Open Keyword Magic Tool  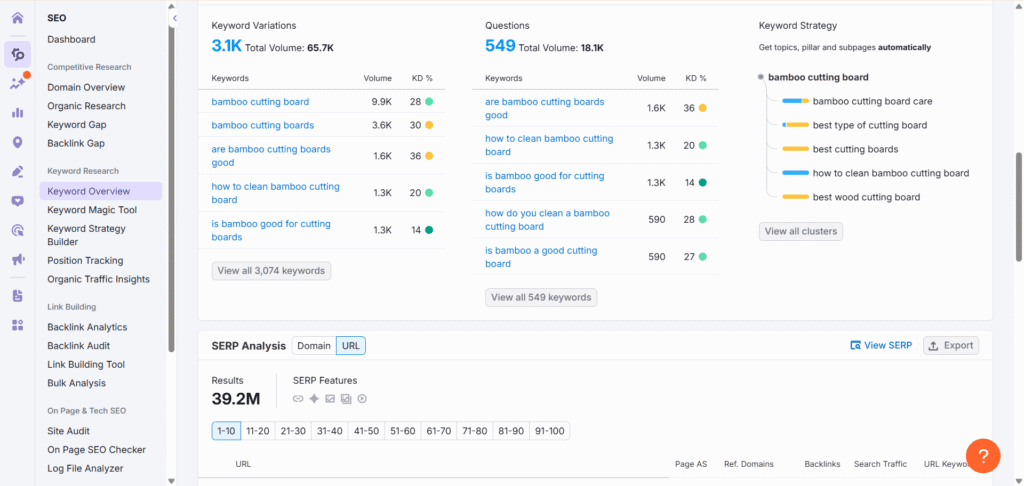92,210
